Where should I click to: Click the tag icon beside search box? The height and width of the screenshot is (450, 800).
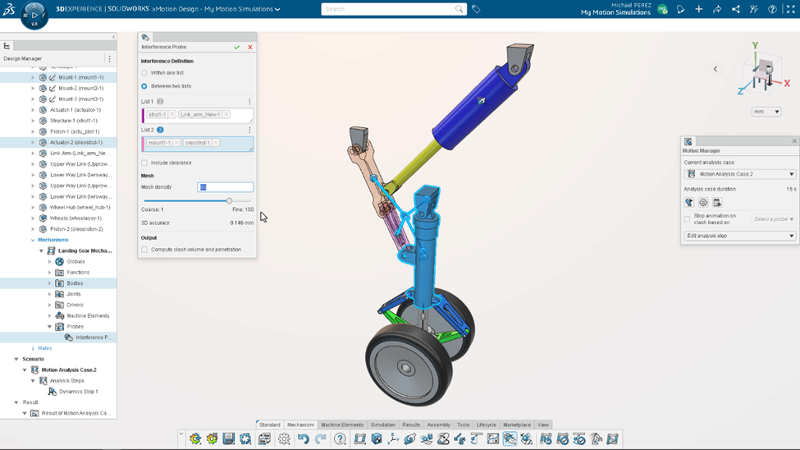click(x=476, y=9)
